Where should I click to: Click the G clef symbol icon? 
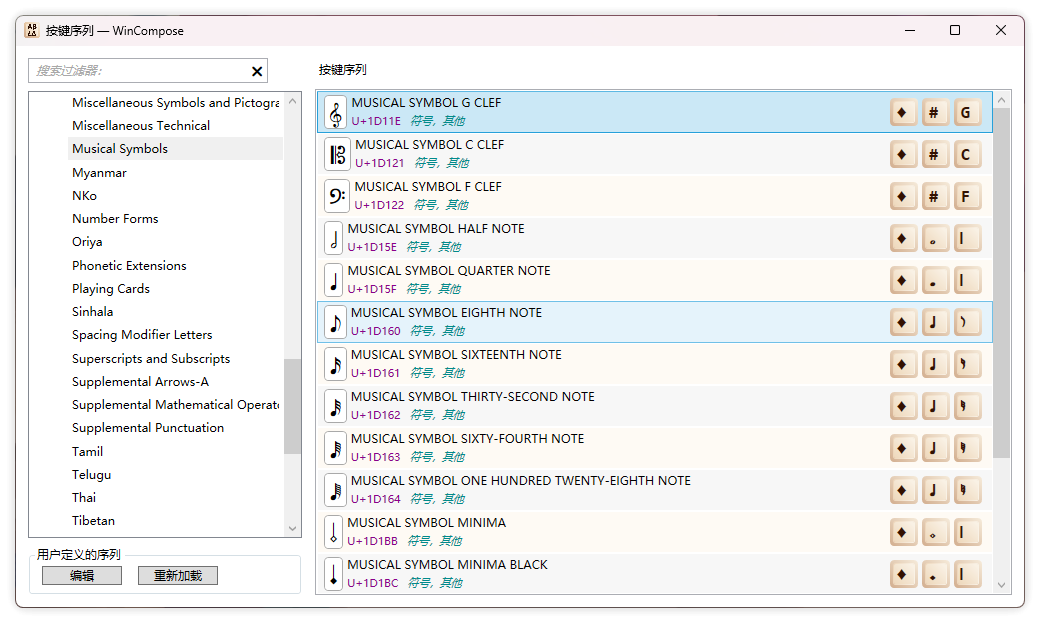tap(336, 112)
